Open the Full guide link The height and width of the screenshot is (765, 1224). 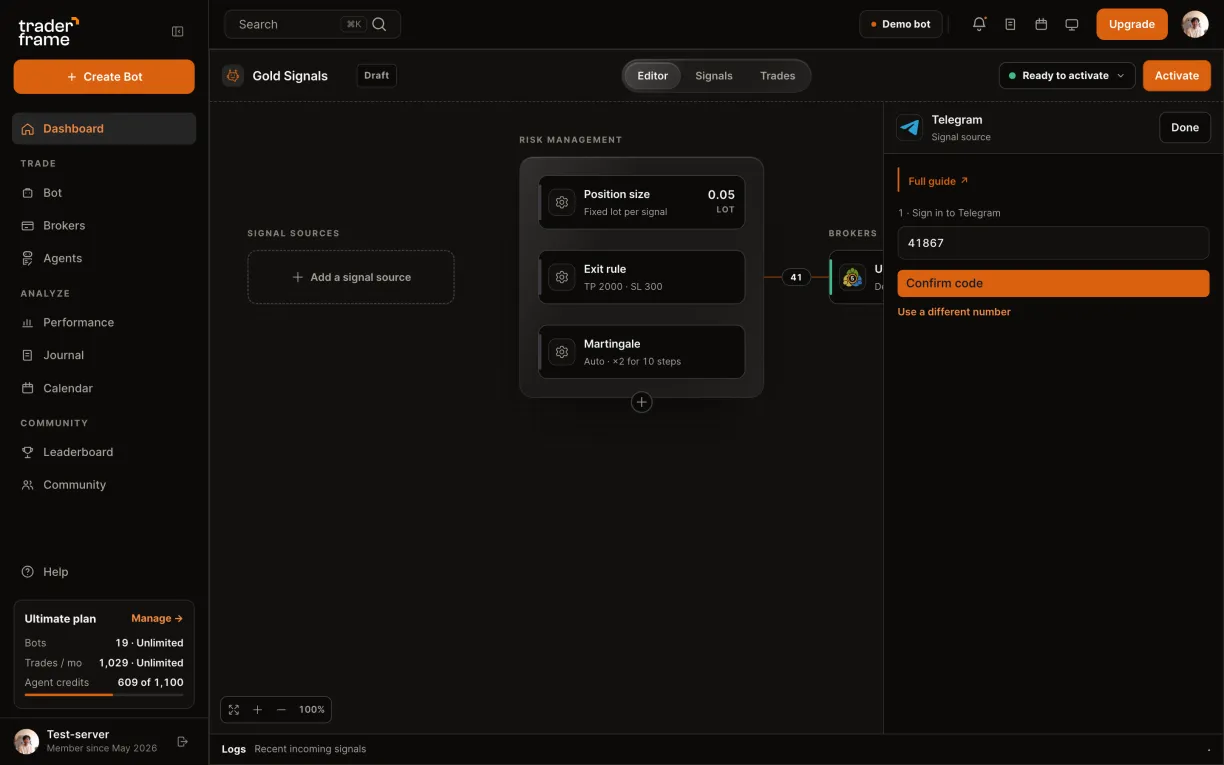[938, 181]
